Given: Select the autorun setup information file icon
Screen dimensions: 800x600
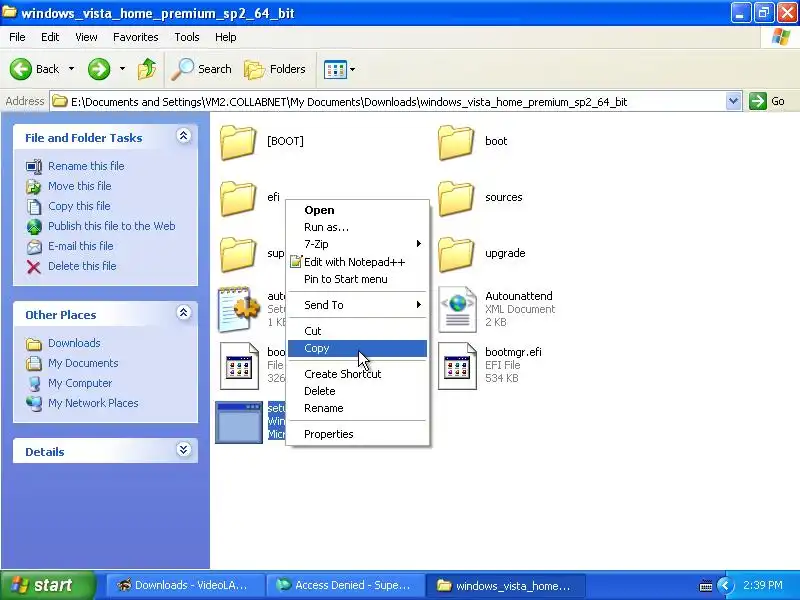Looking at the screenshot, I should click(238, 309).
